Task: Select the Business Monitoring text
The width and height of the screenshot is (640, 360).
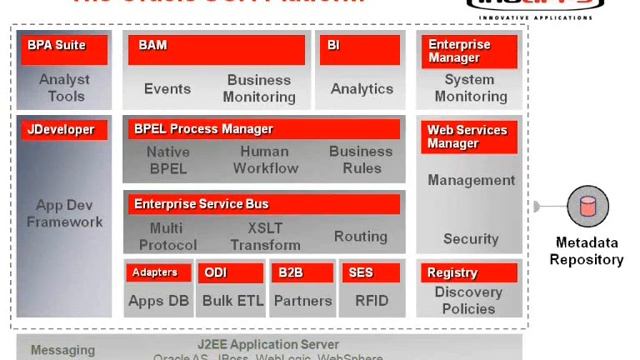Action: [x=259, y=89]
